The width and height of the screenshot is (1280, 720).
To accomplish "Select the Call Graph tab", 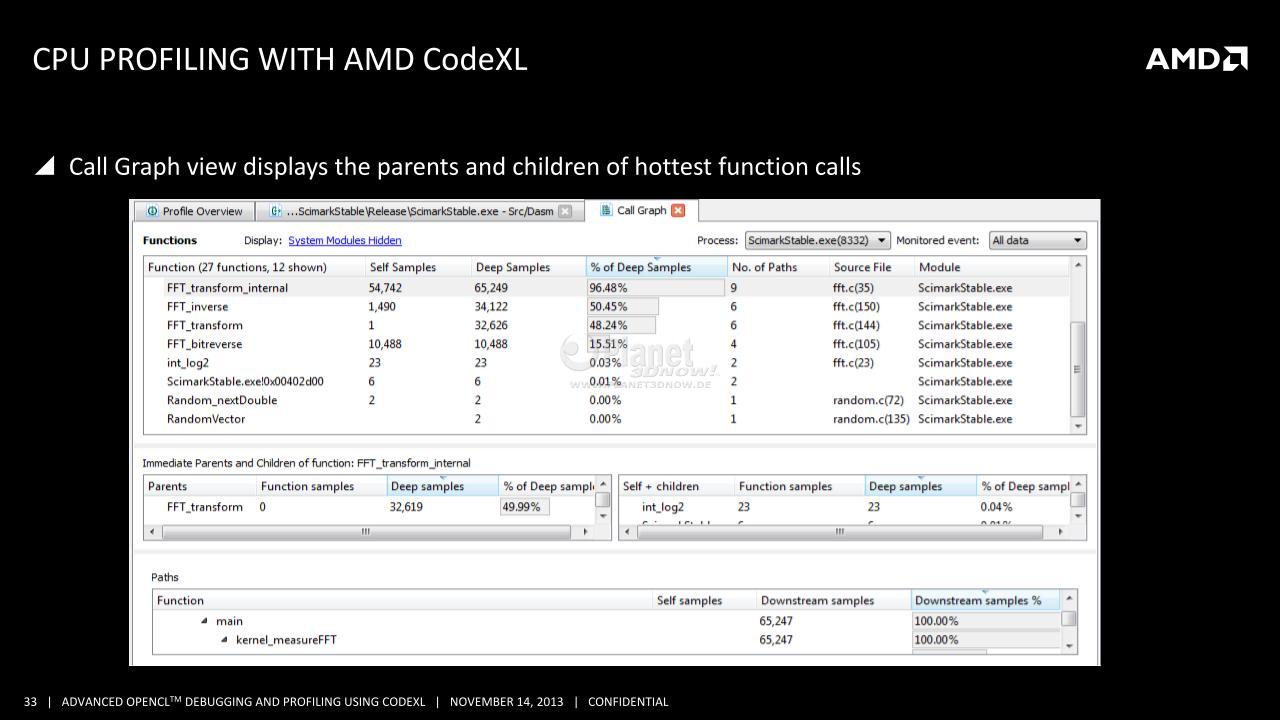I will pos(641,210).
